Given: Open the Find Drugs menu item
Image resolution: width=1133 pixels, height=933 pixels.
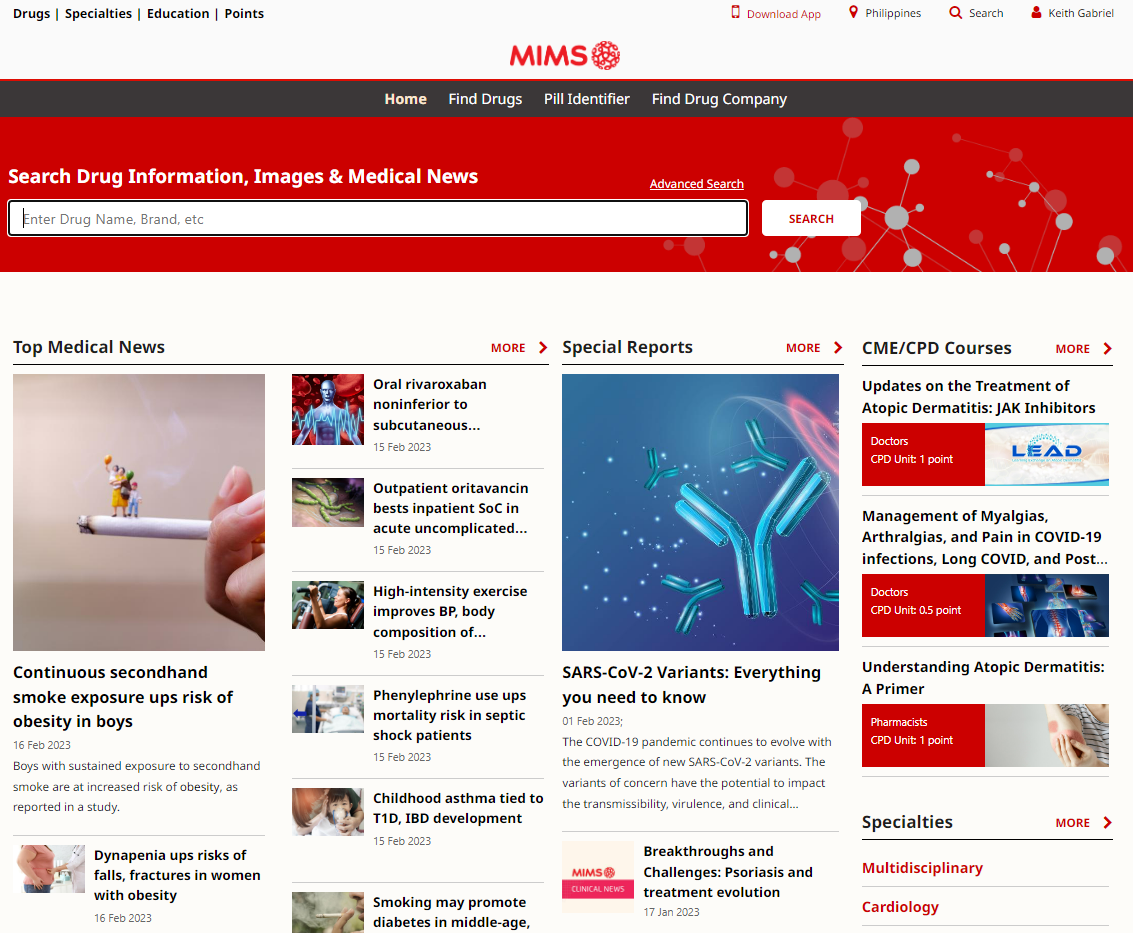Looking at the screenshot, I should (x=485, y=99).
